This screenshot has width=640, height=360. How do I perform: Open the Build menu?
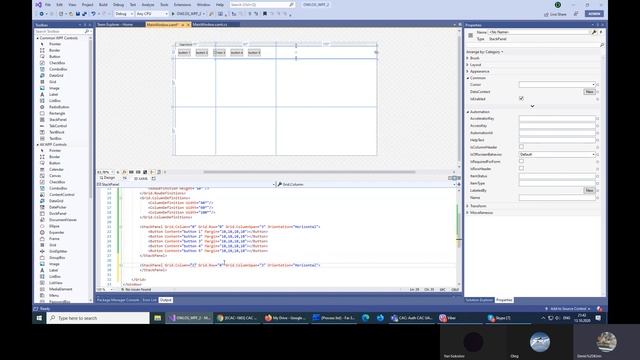click(103, 5)
